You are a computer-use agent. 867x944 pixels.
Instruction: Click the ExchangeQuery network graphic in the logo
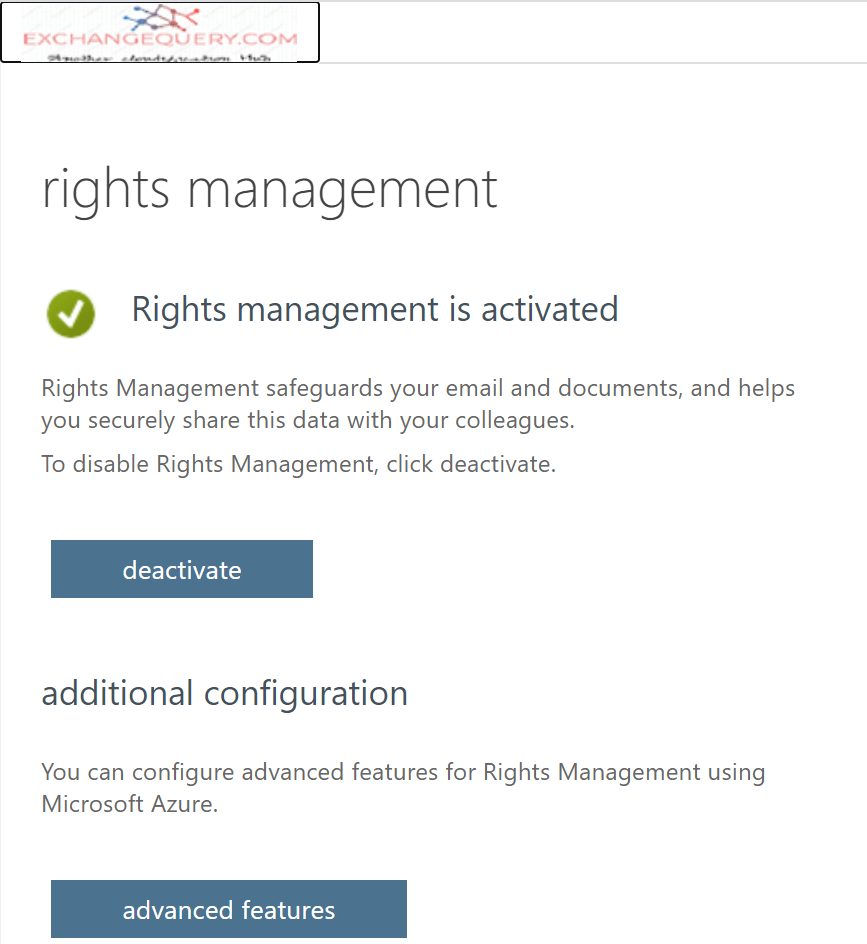[161, 17]
